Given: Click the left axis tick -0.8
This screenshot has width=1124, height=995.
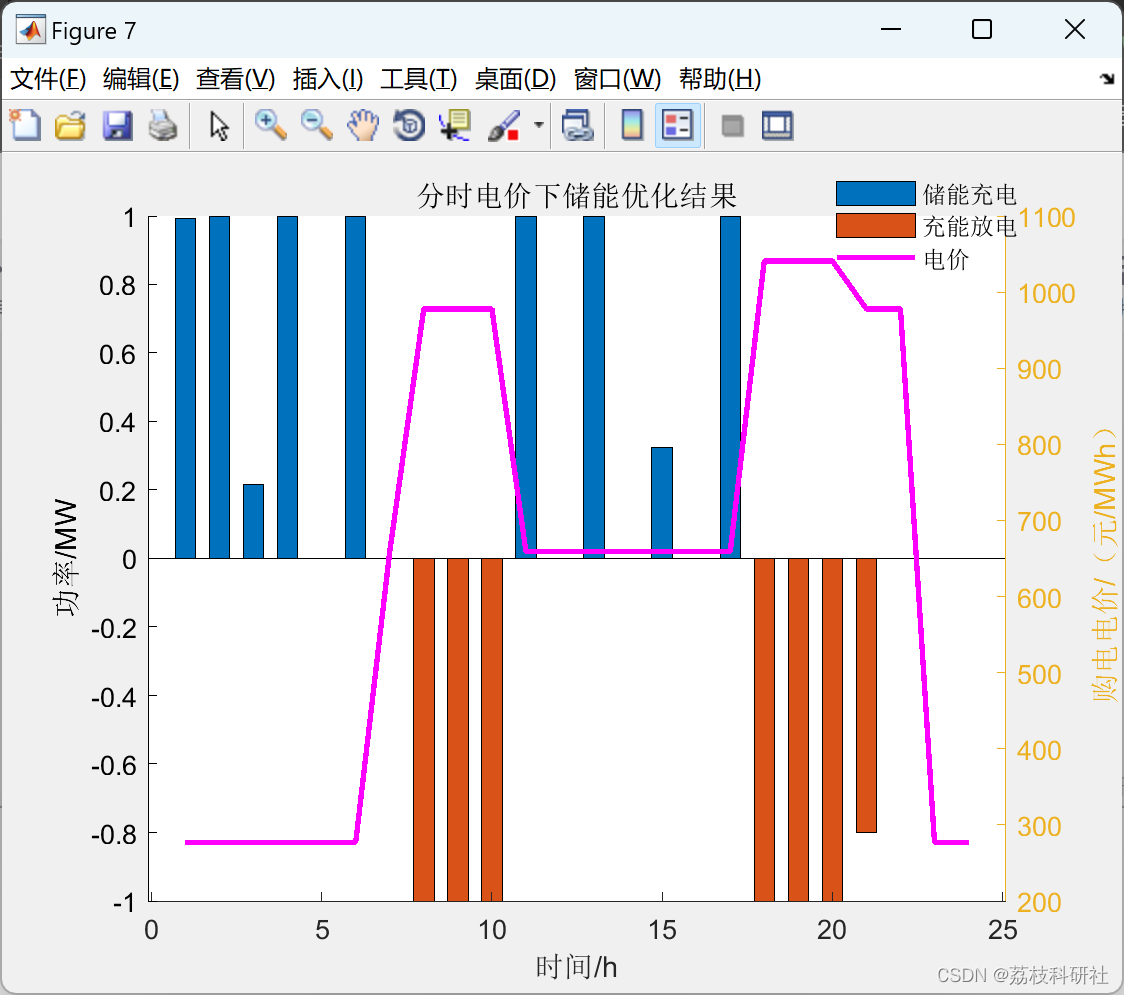Looking at the screenshot, I should click(113, 834).
